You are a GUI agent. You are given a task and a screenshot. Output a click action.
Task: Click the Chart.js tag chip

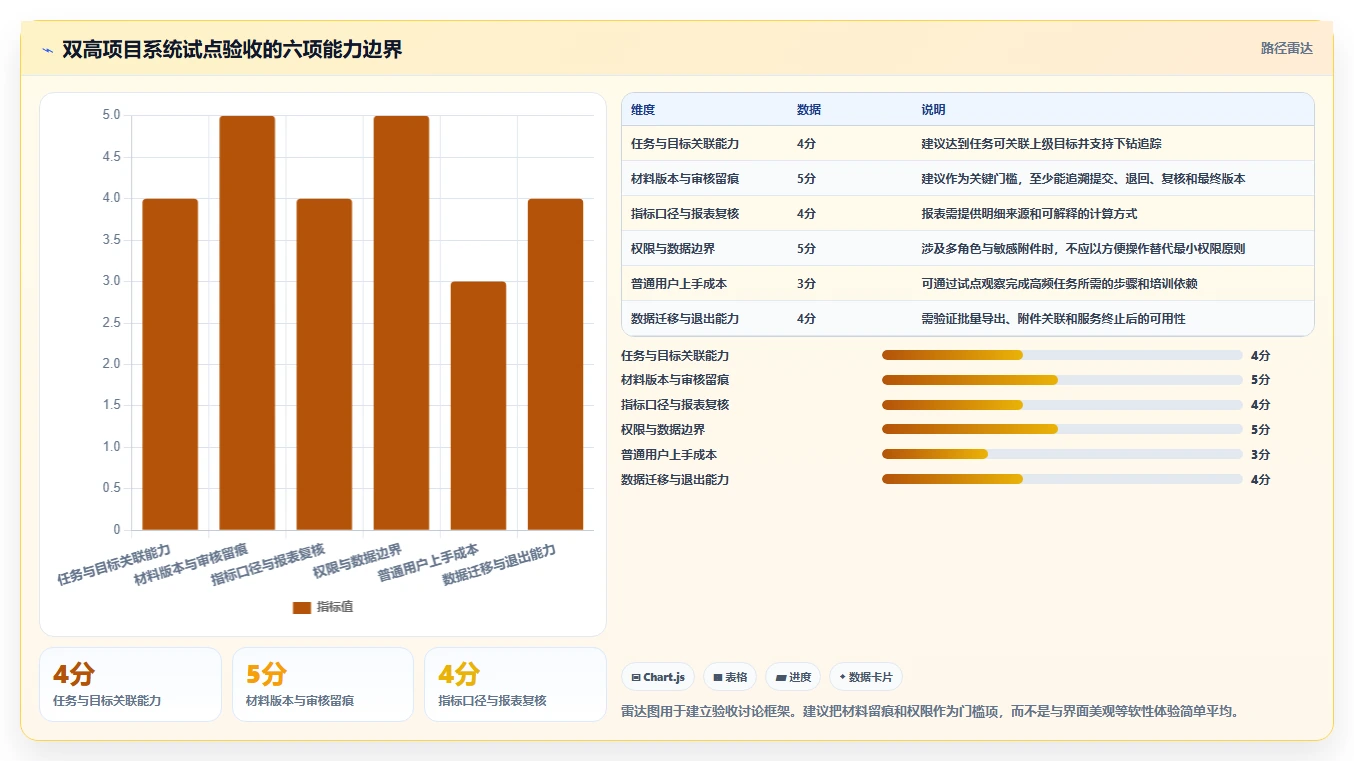click(x=658, y=677)
